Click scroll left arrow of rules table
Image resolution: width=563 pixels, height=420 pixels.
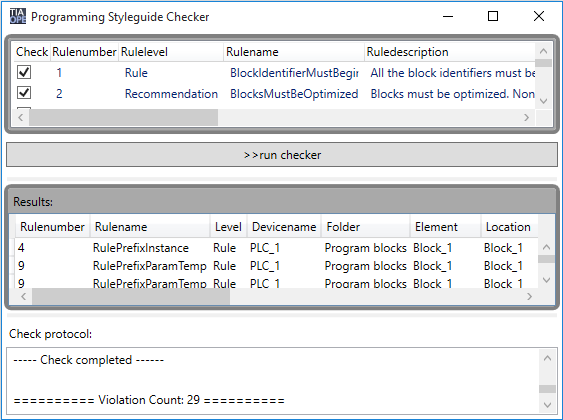click(21, 117)
